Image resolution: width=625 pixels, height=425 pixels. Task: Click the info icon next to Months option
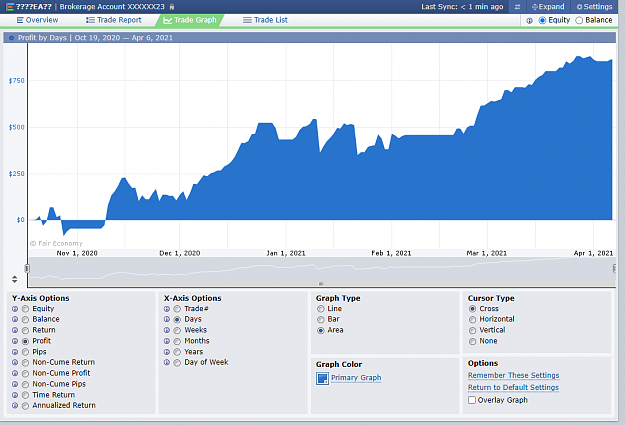click(167, 341)
